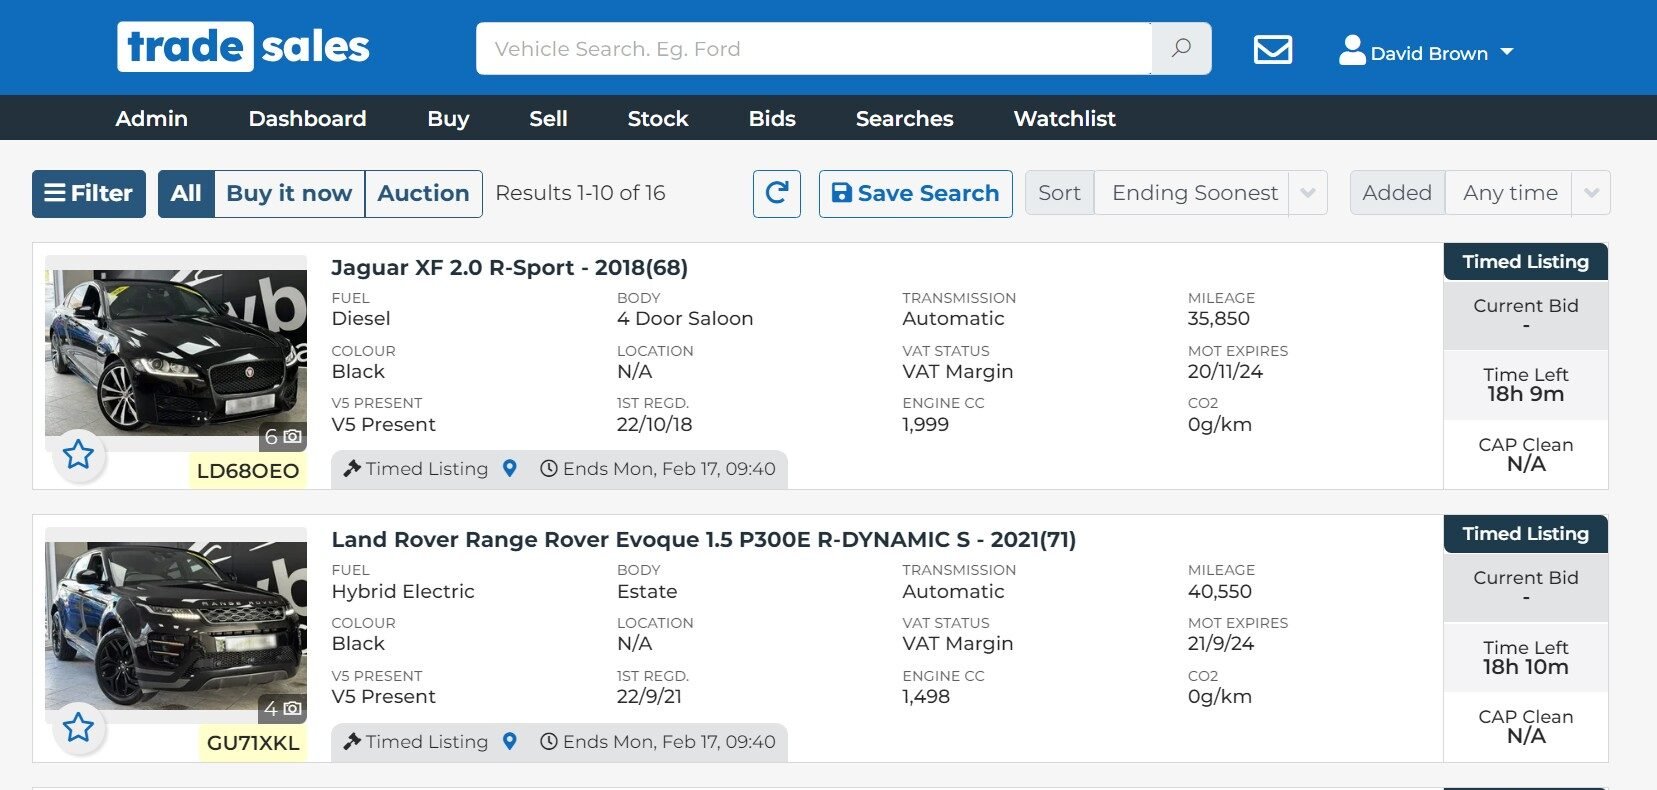
Task: Show only Buy it now listings
Action: coord(289,193)
